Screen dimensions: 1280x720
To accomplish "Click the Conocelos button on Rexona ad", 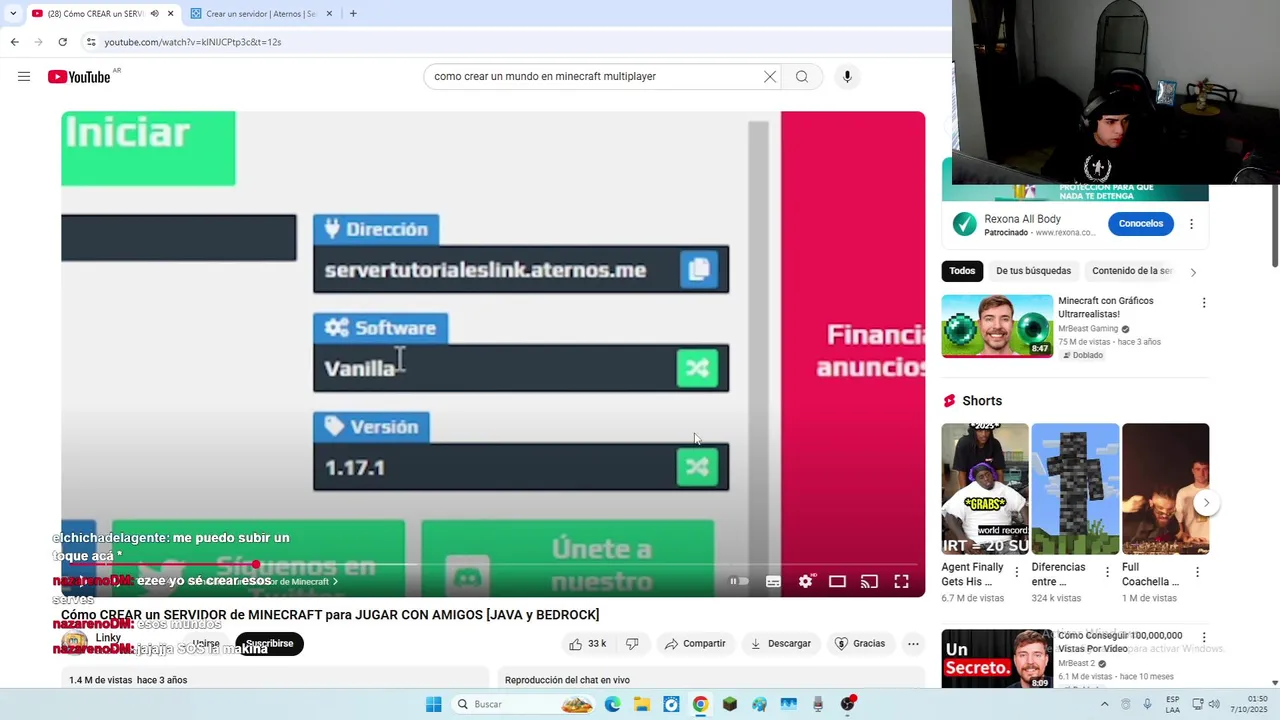I will pyautogui.click(x=1141, y=224).
